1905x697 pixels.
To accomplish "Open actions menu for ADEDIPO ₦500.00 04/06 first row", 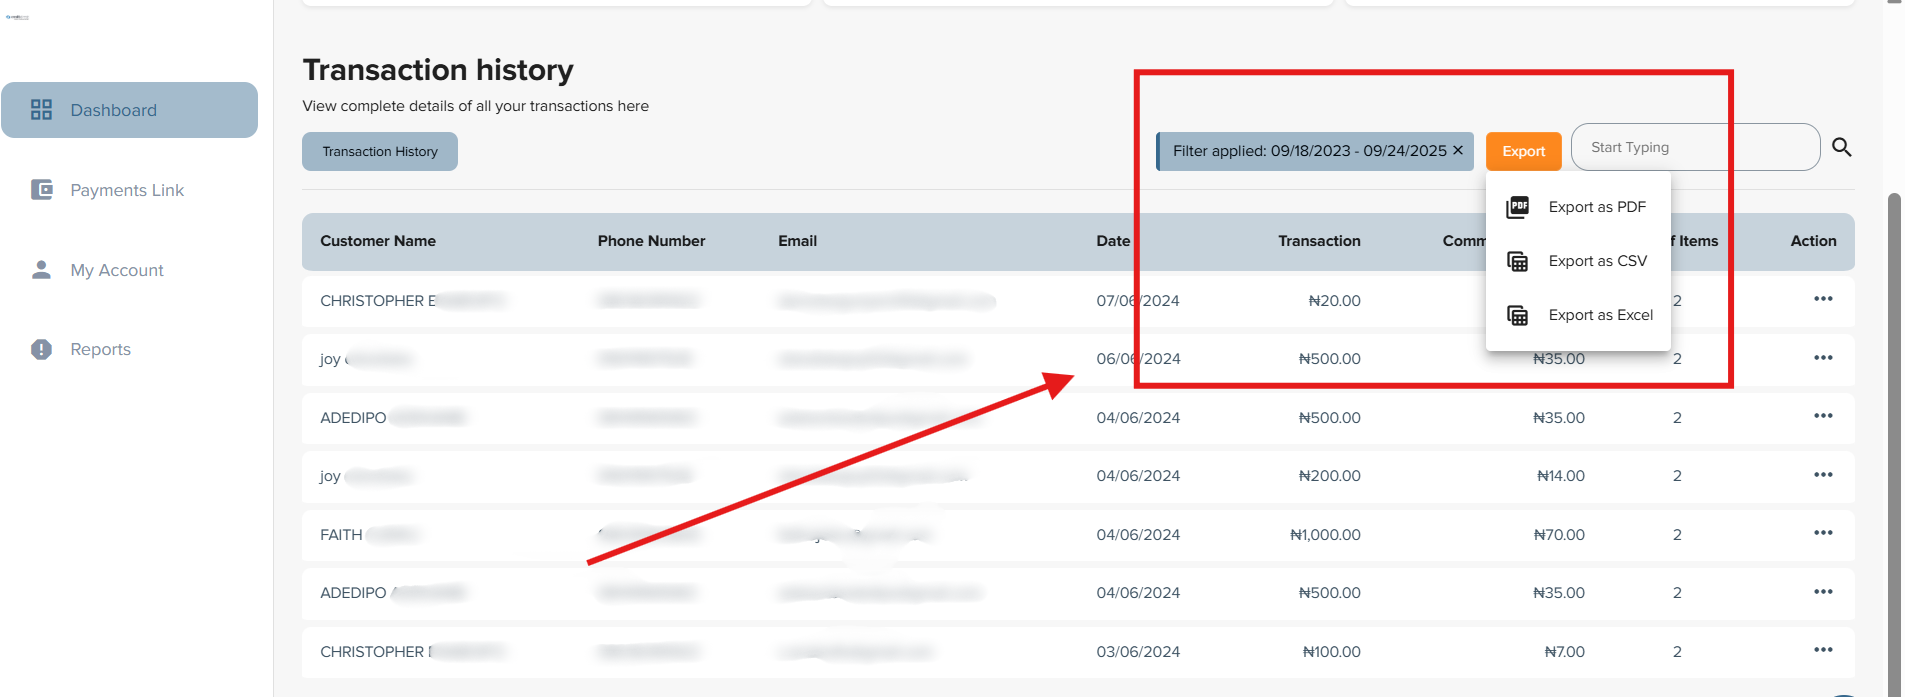I will pyautogui.click(x=1823, y=416).
